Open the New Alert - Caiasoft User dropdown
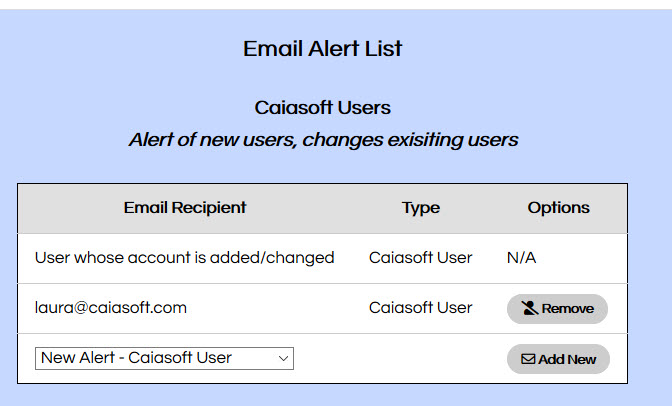Screen dimensions: 672x406 pos(164,358)
